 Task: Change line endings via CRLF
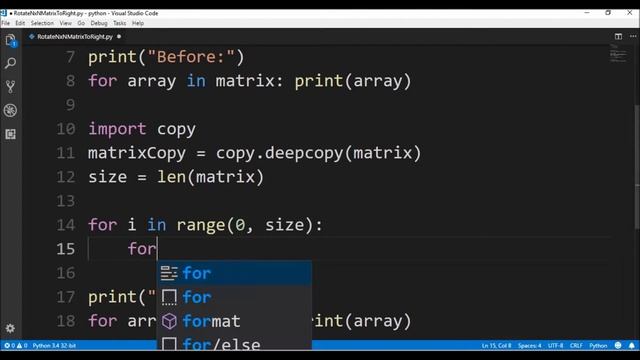[576, 346]
